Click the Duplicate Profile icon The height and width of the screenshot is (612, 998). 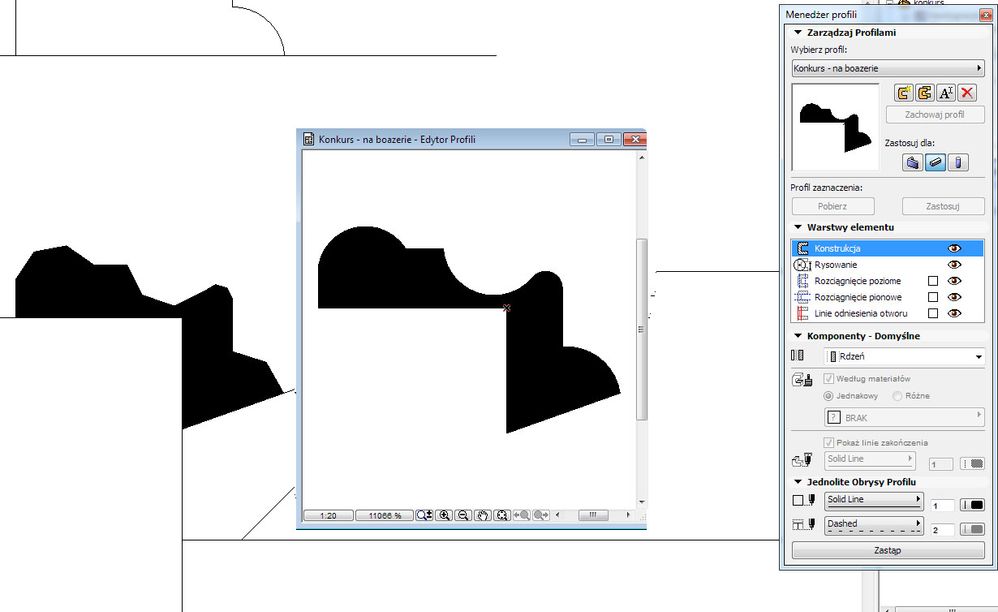click(x=925, y=93)
